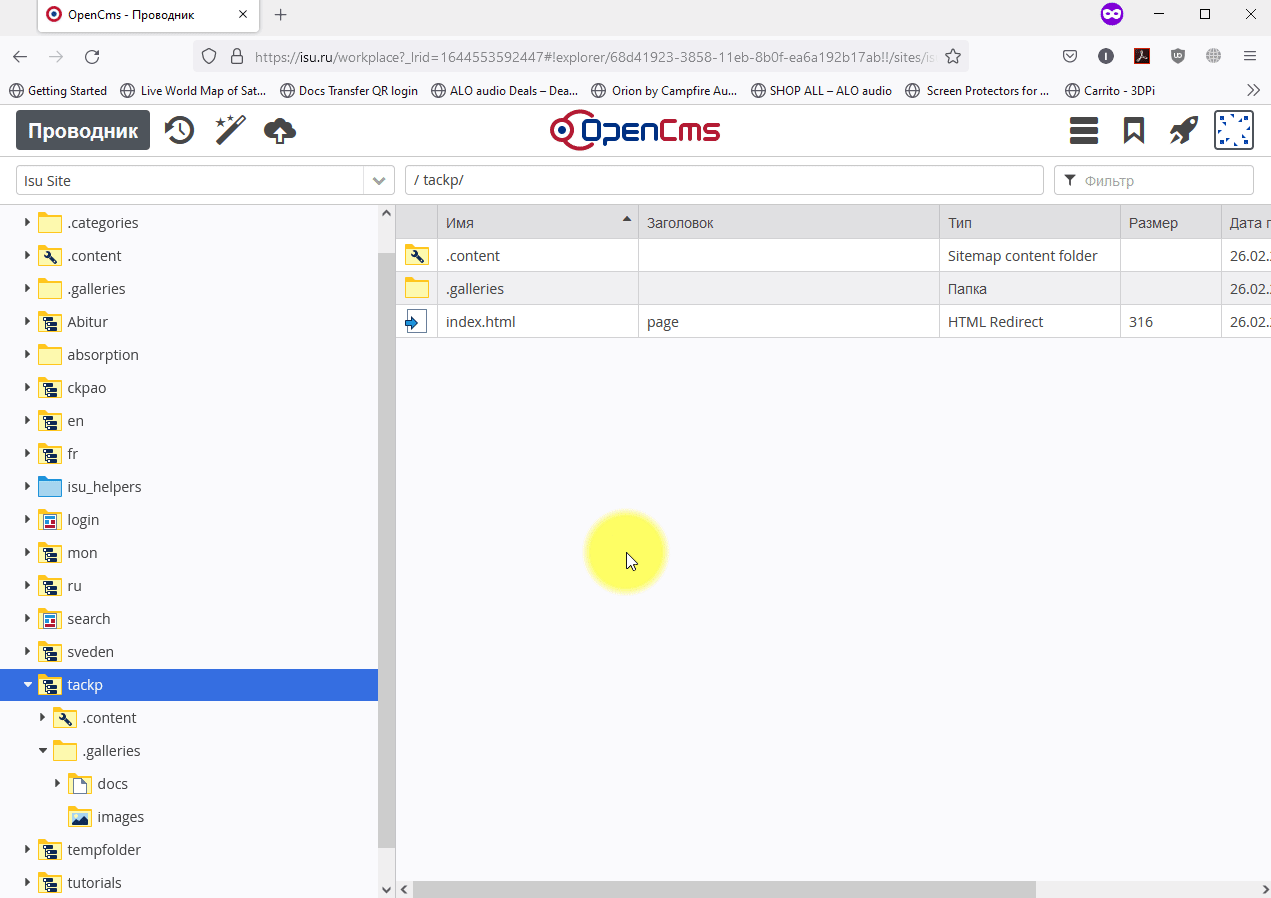This screenshot has height=898, width=1271.
Task: Launch the new resource wizard (magic wand)
Action: 229,130
